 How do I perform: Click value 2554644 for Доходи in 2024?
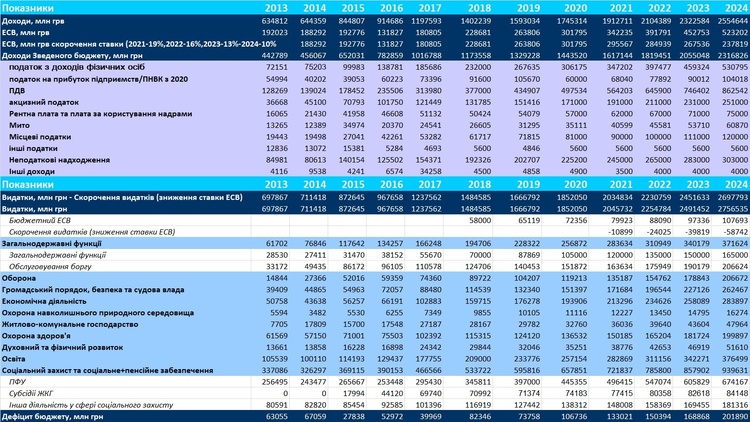732,21
